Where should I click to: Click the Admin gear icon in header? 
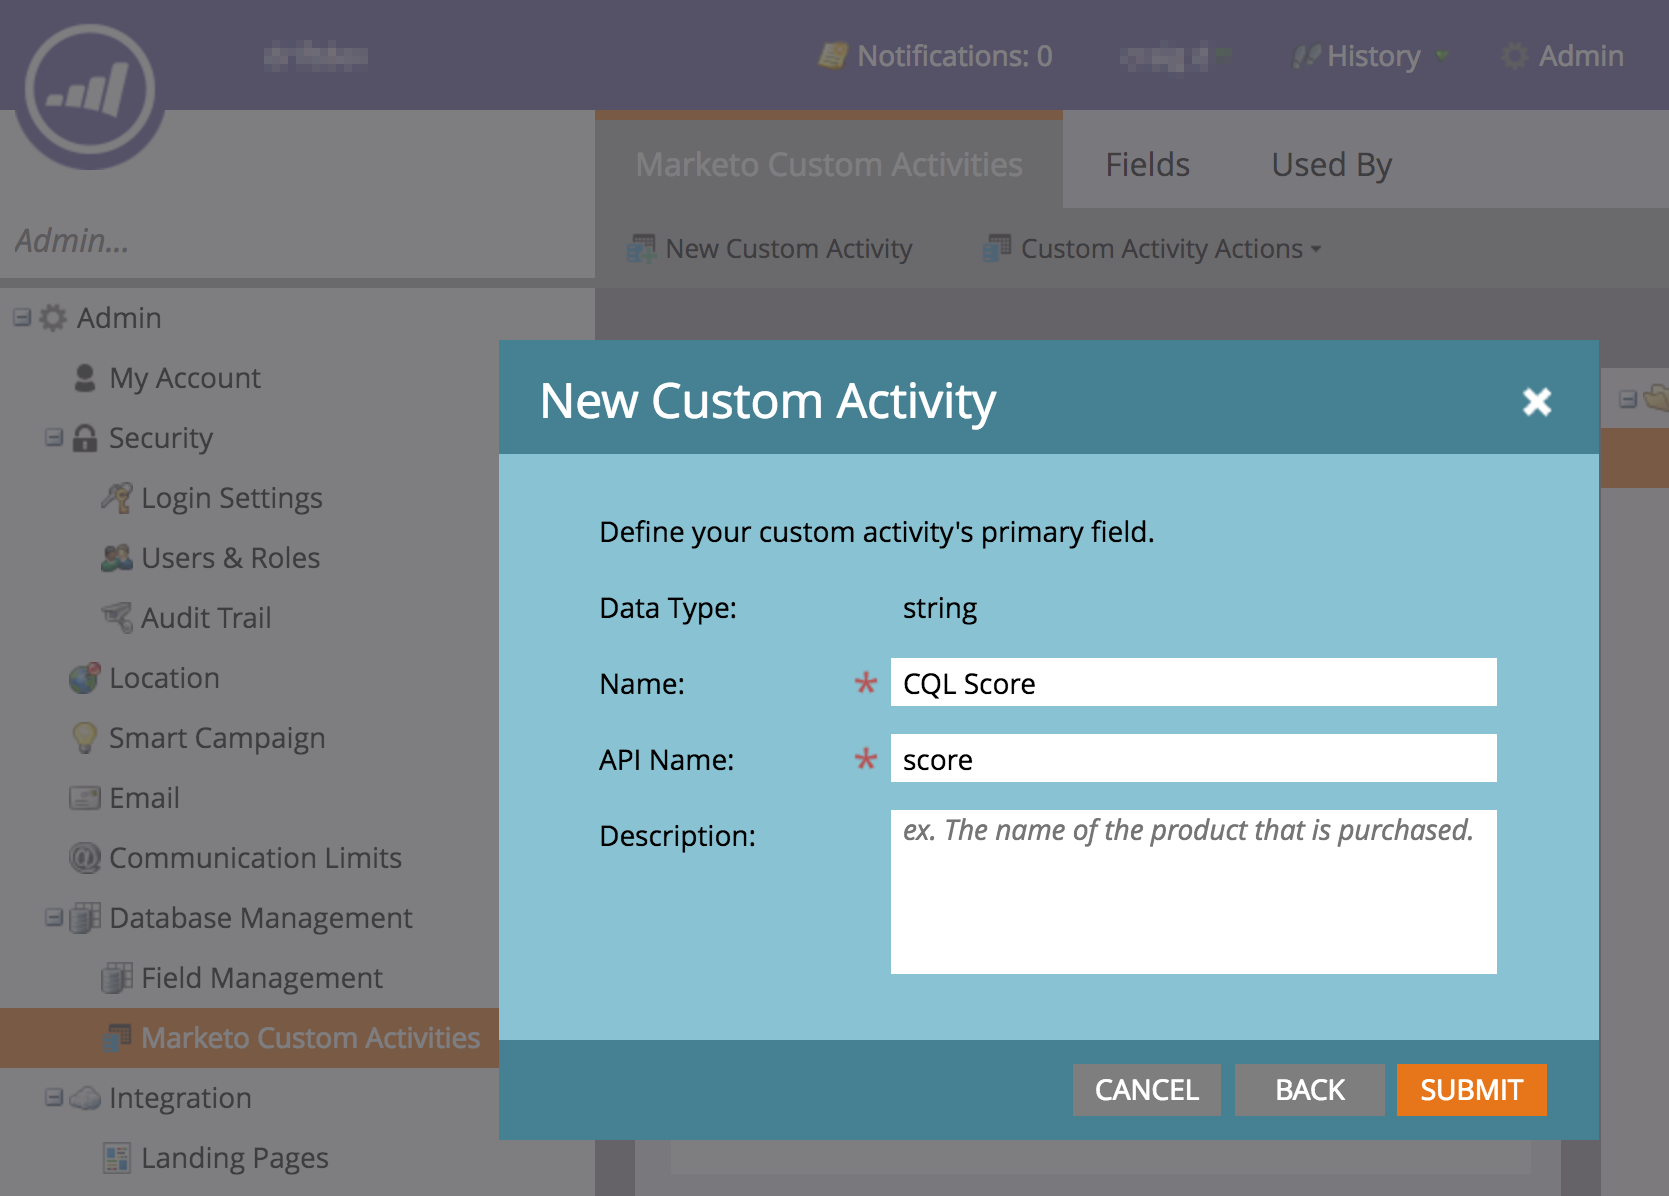1515,56
